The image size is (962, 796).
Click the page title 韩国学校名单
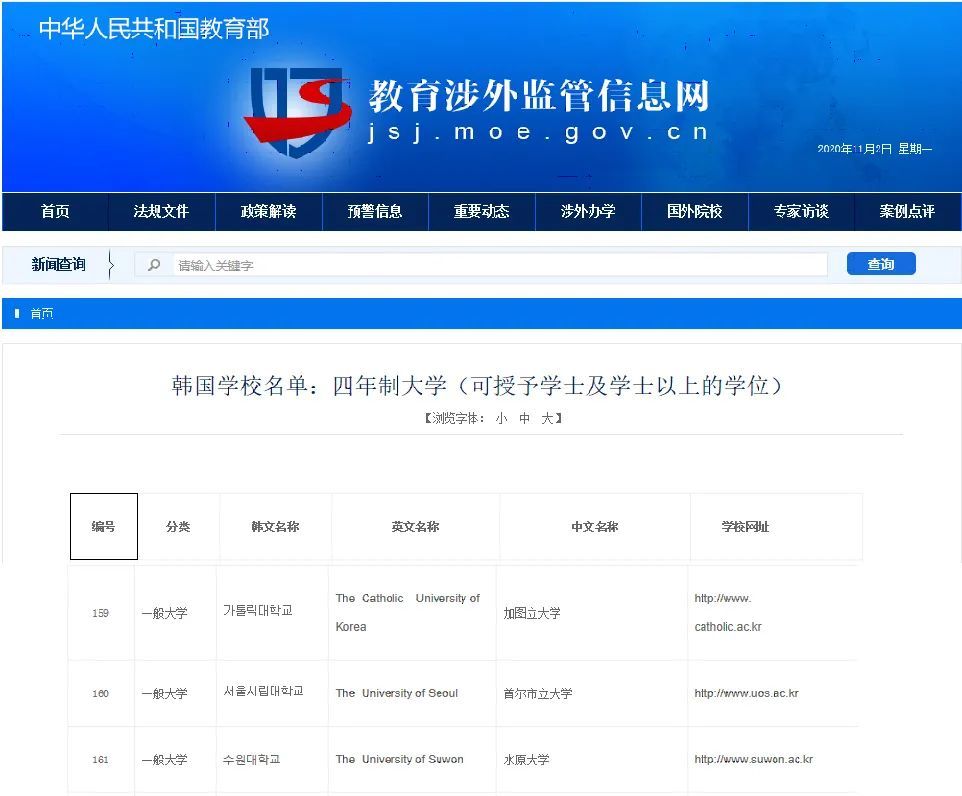point(477,386)
